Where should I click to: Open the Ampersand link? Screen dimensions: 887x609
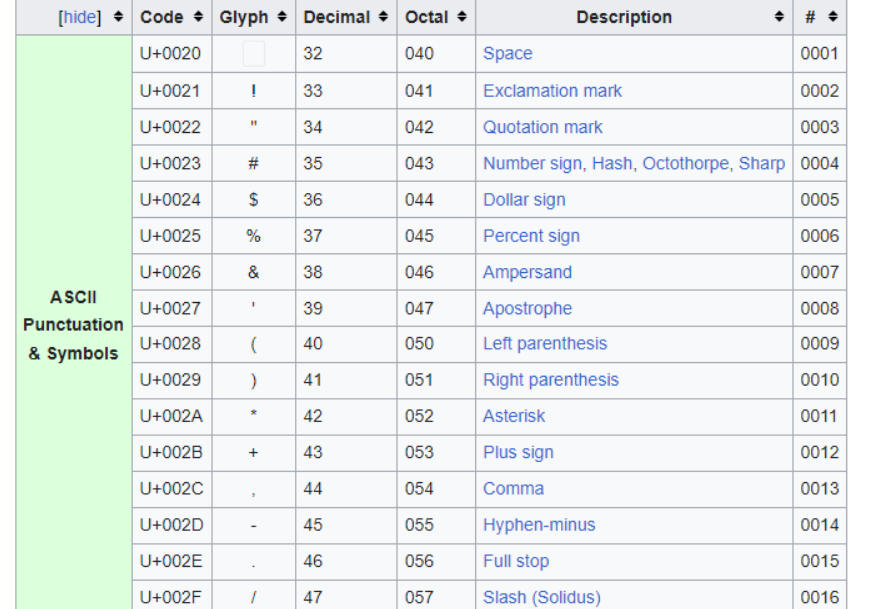pos(527,272)
